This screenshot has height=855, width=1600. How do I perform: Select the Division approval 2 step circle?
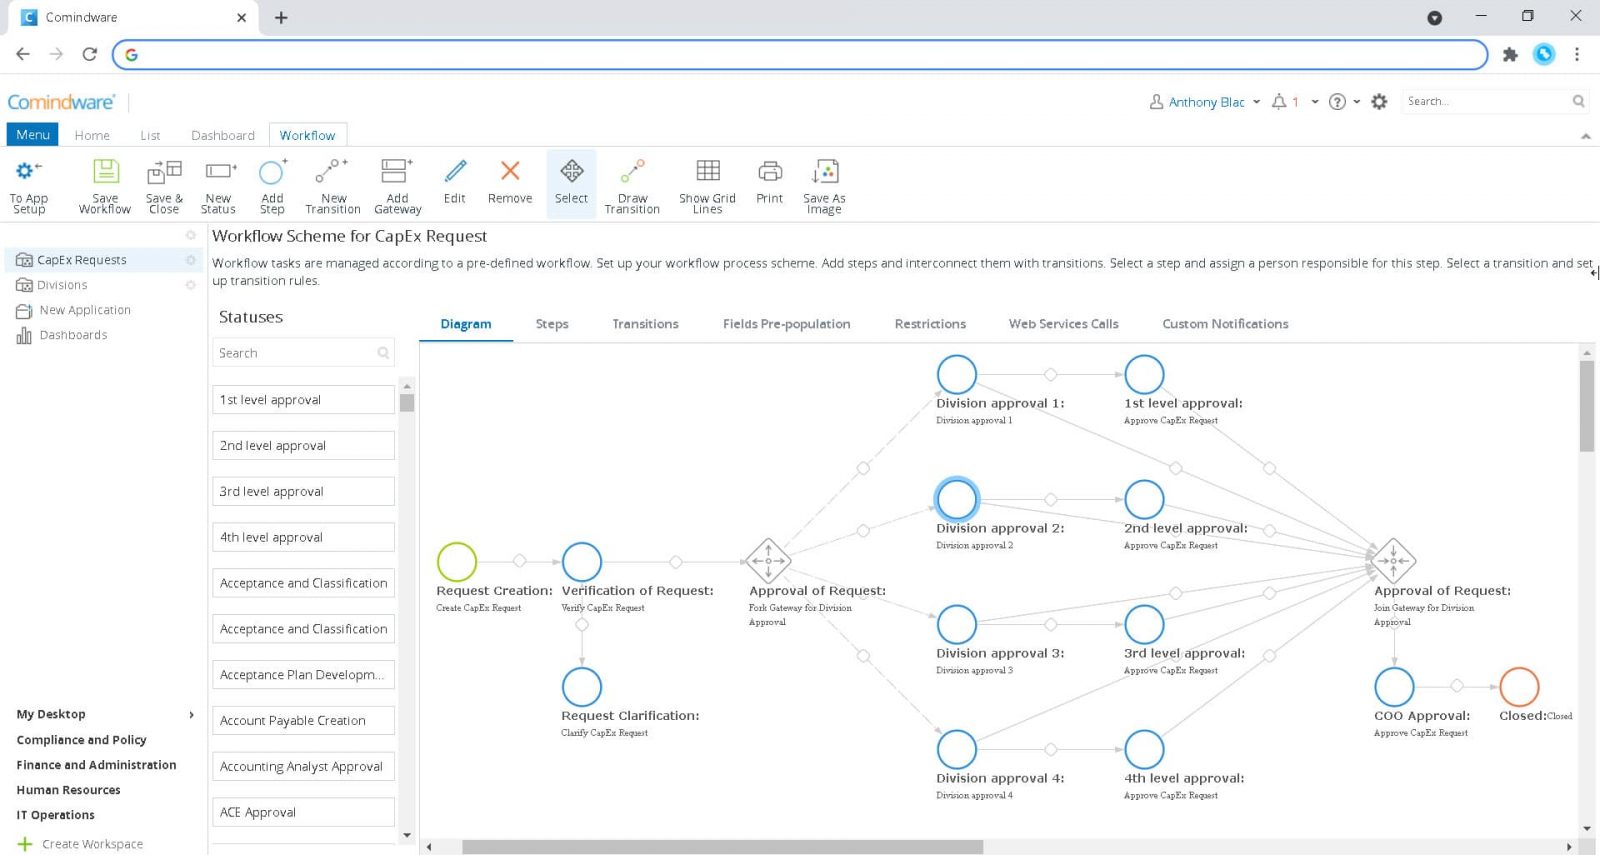coord(957,499)
